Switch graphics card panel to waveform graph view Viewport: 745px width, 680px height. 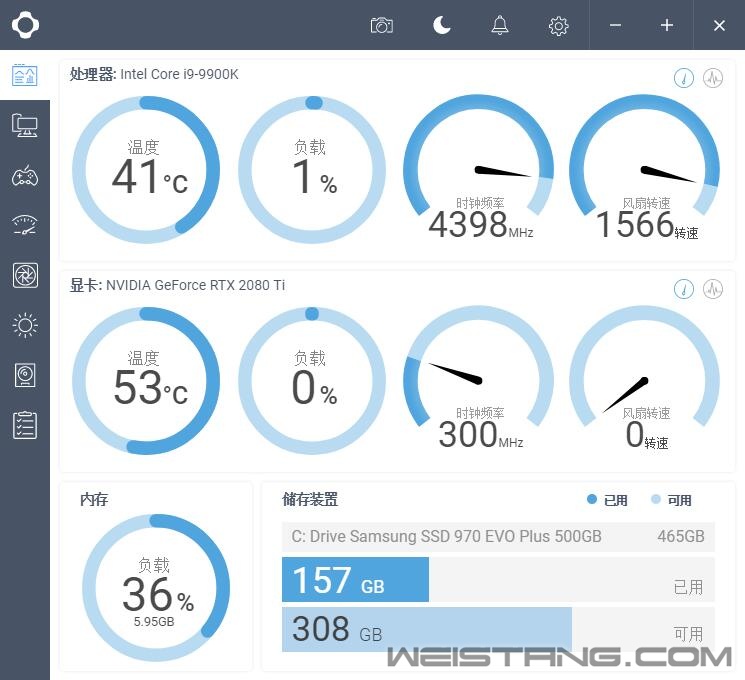[x=713, y=289]
